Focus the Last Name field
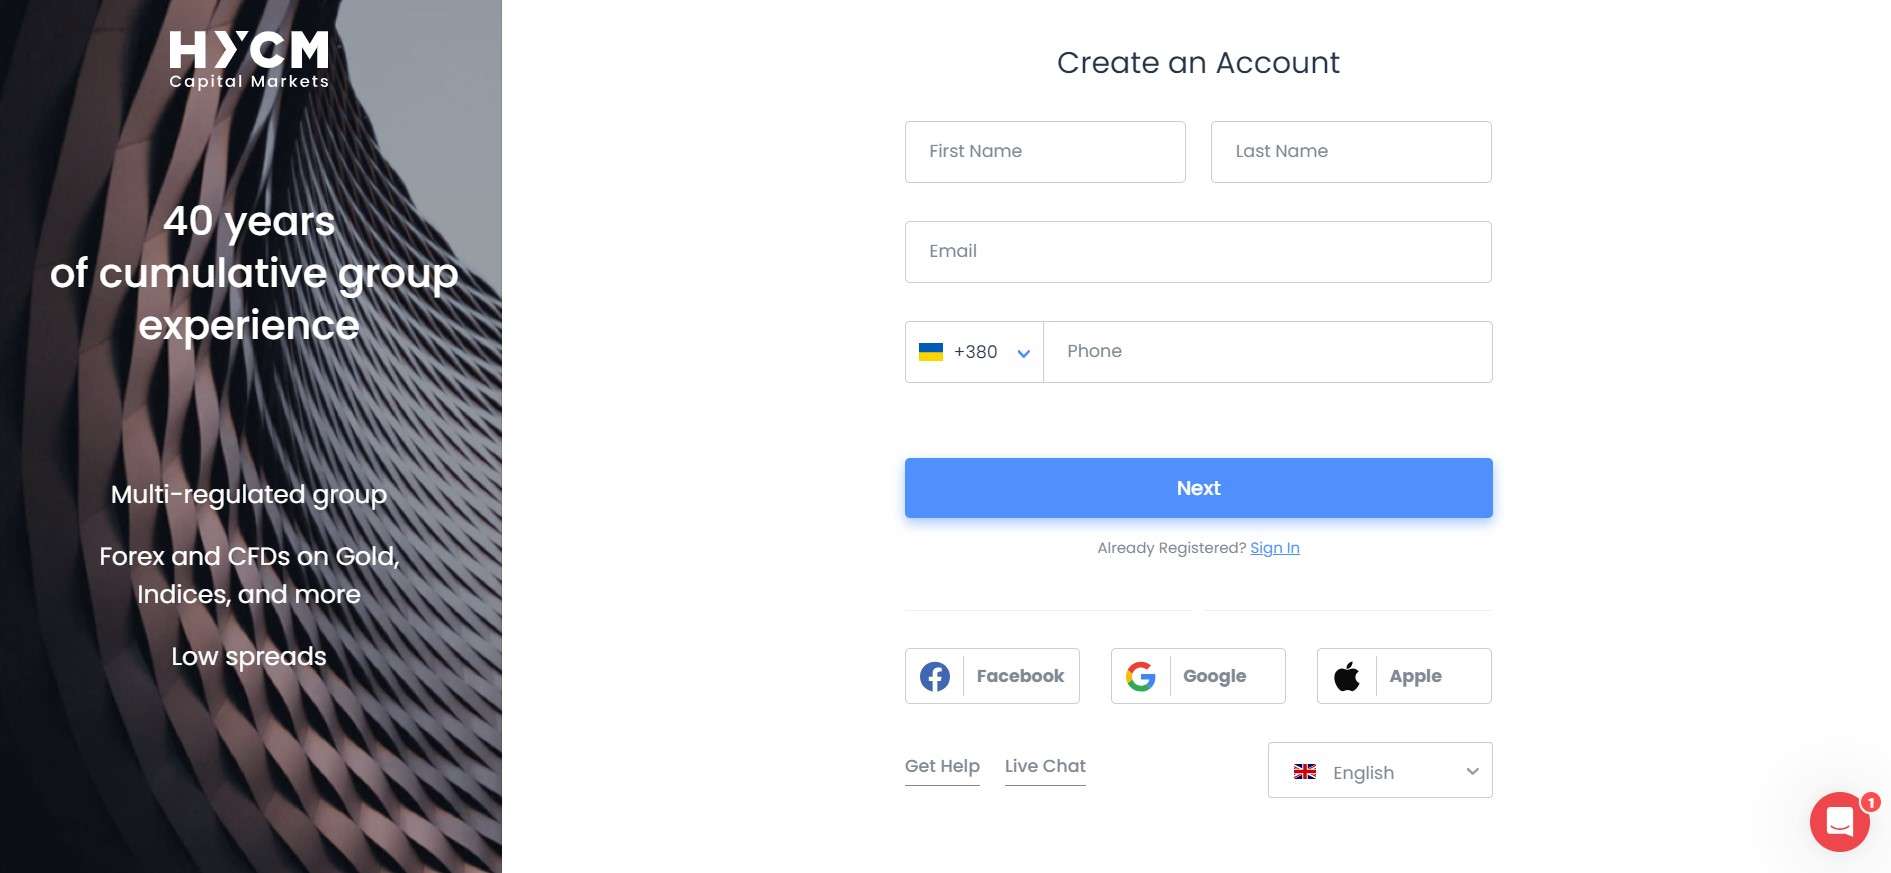1891x873 pixels. tap(1351, 152)
